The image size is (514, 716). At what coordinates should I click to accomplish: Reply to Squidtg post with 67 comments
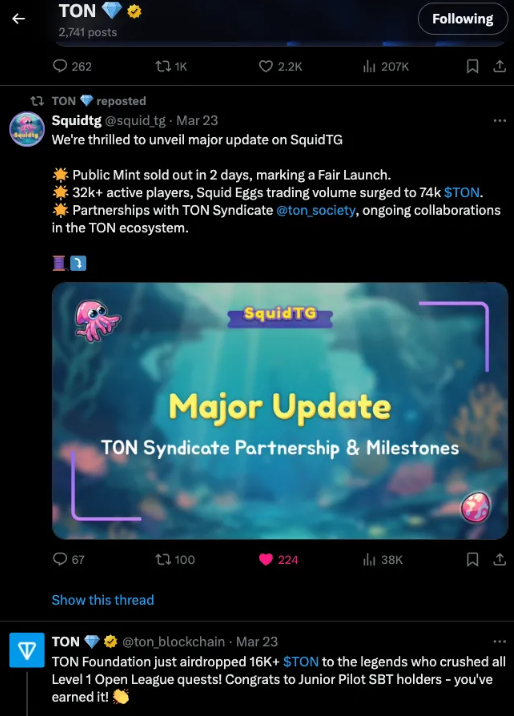69,559
